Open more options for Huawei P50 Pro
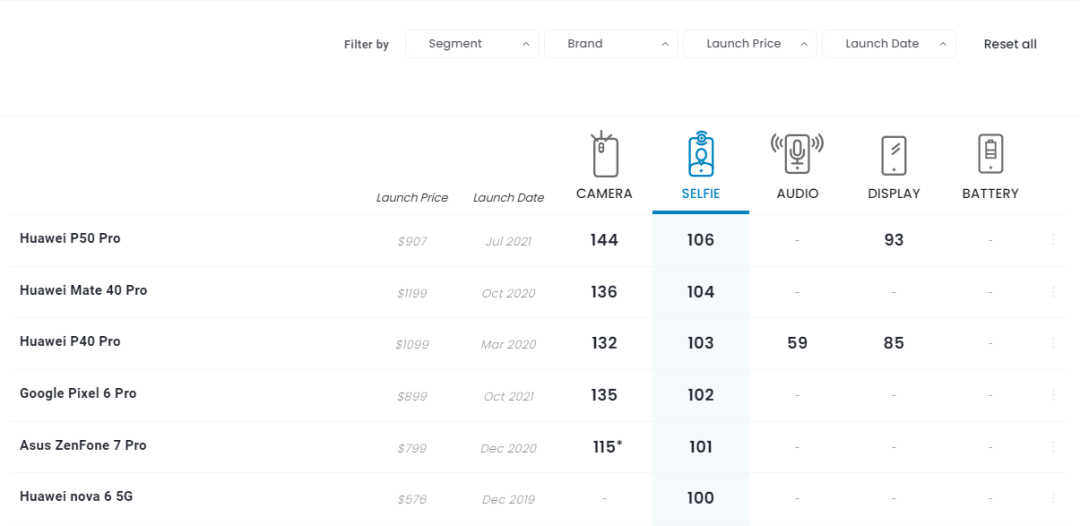Viewport: 1080px width, 526px height. click(x=1053, y=240)
